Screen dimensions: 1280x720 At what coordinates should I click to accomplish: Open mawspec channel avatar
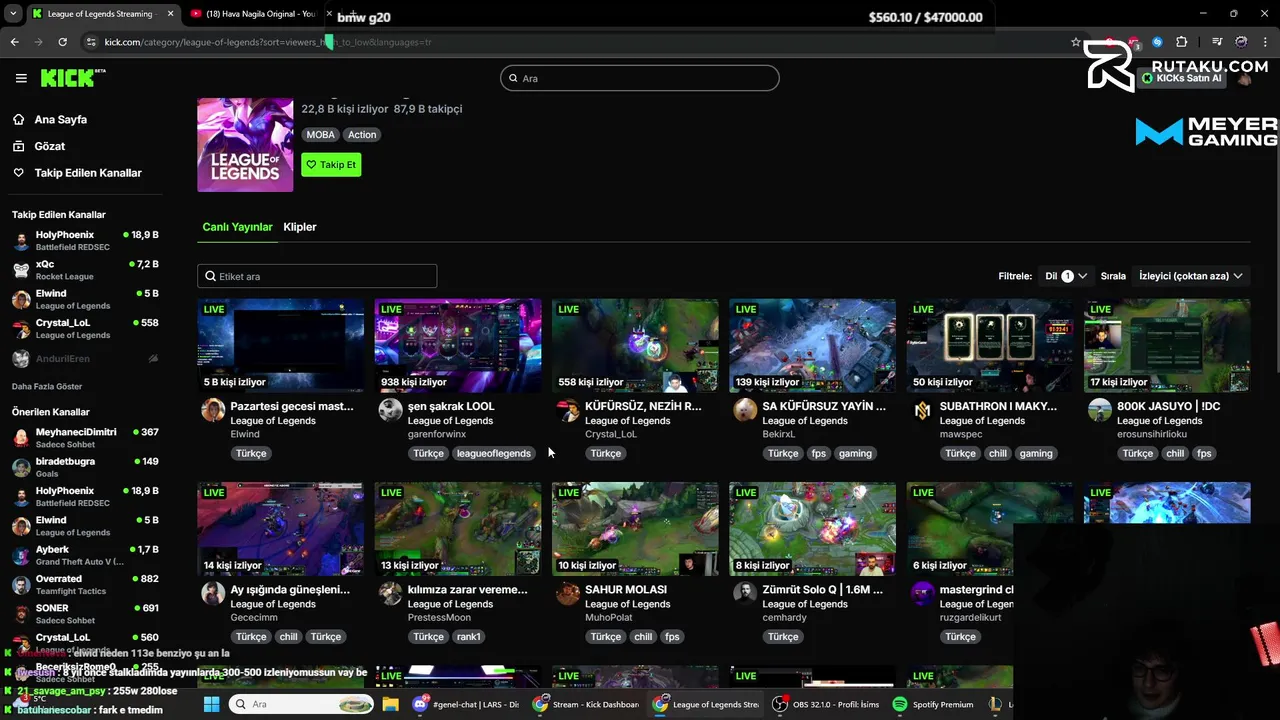coord(922,410)
